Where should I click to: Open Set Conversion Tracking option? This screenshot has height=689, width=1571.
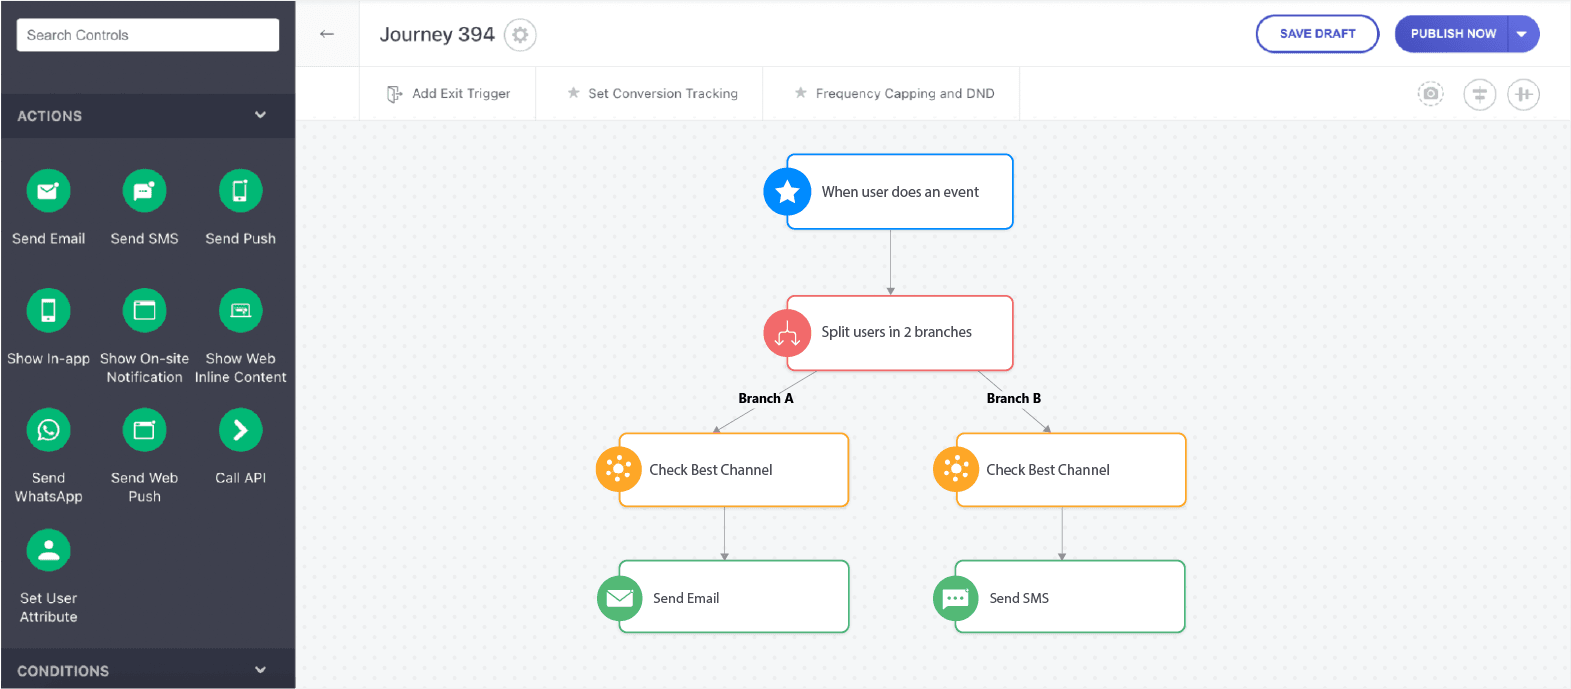click(x=652, y=94)
